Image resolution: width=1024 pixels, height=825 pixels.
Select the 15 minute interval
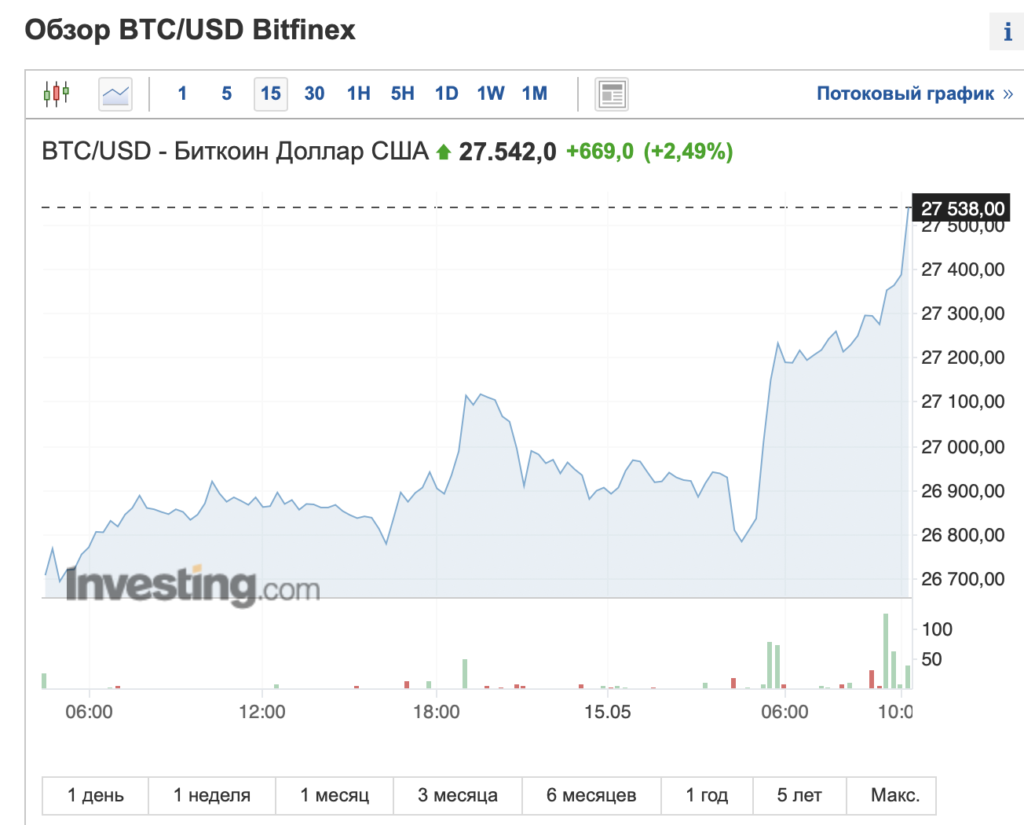pos(270,93)
